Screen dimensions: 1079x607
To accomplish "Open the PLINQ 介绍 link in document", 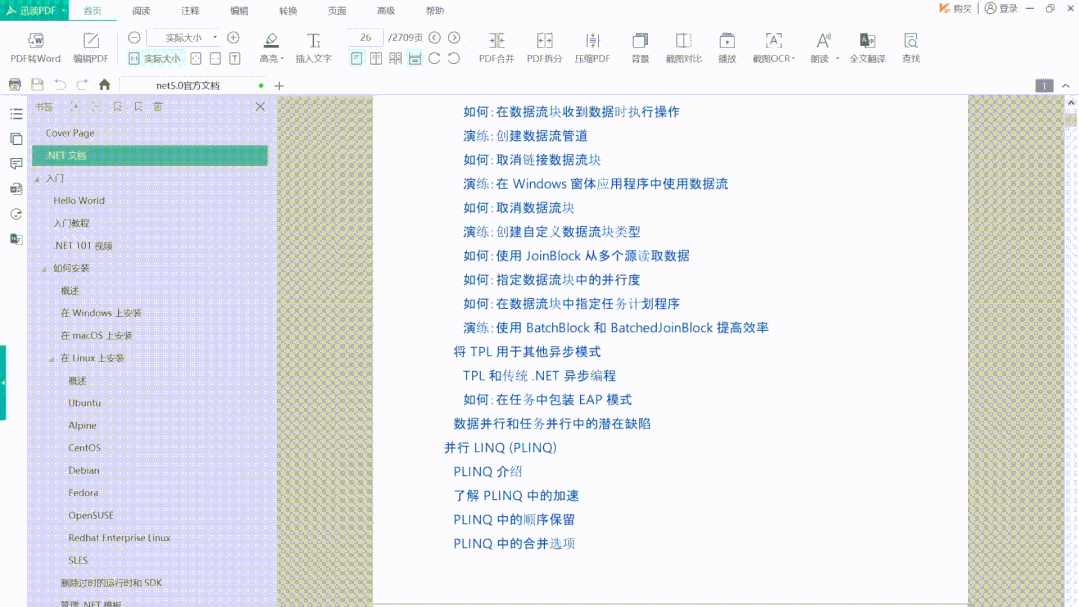I will point(487,471).
